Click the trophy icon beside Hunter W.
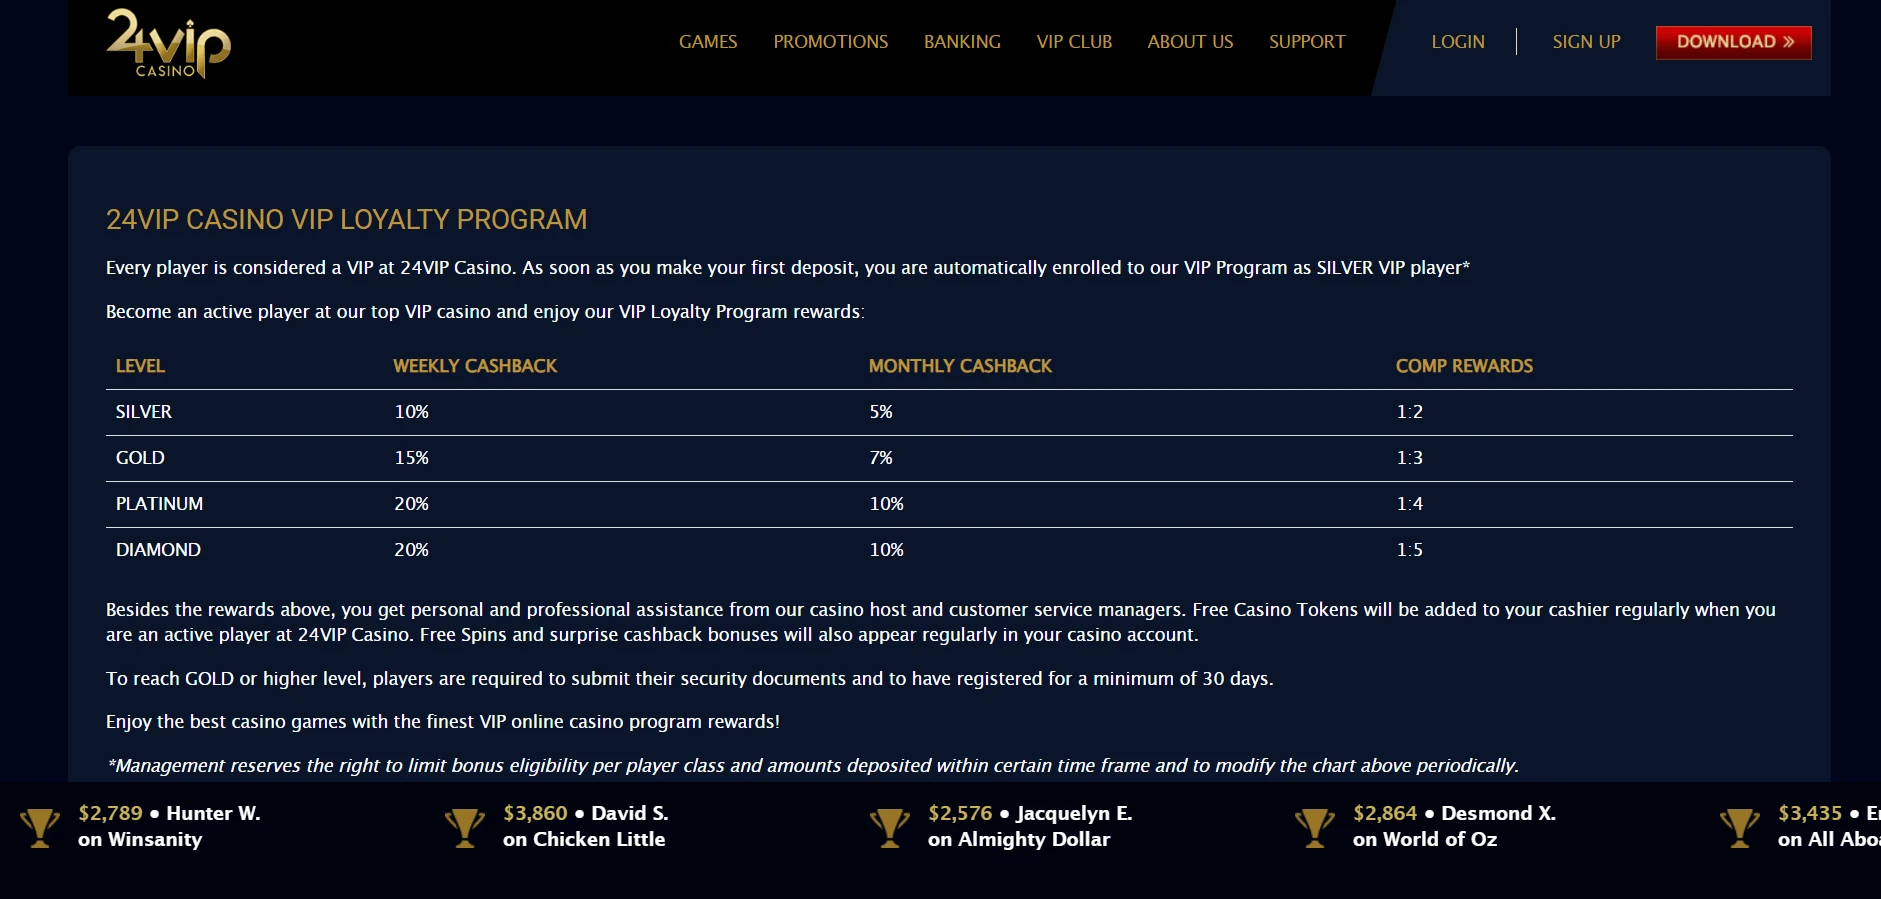Viewport: 1881px width, 899px height. tap(40, 827)
